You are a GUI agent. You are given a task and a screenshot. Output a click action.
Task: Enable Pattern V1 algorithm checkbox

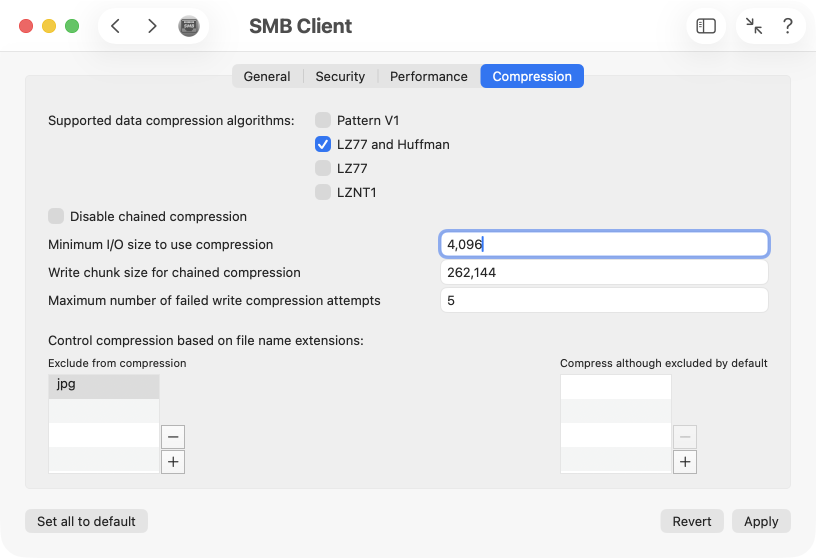click(x=323, y=120)
